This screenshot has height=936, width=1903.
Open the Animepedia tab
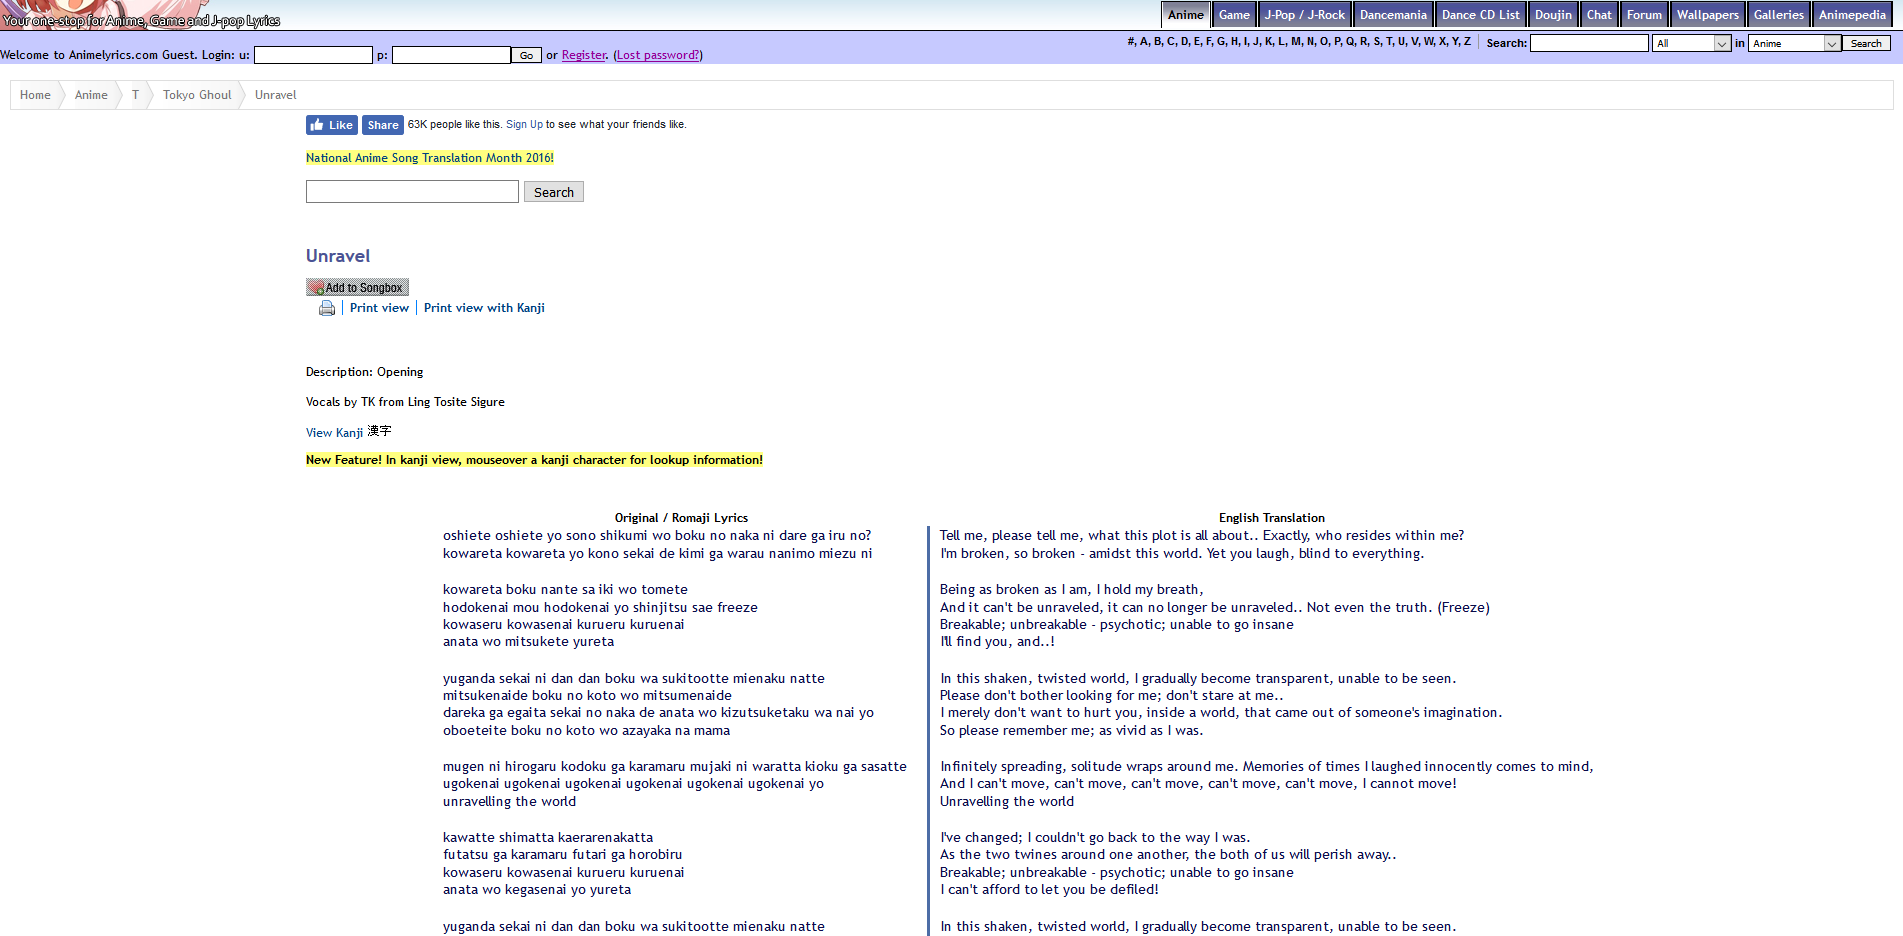pos(1852,15)
